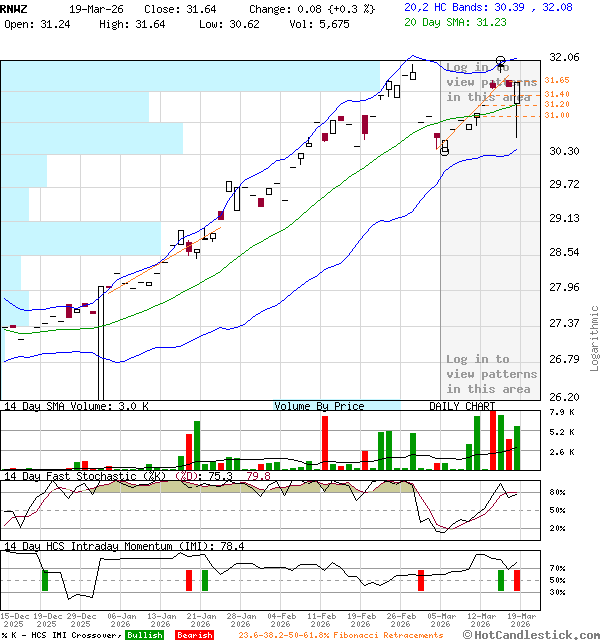
Task: Click the green Bullish legend box
Action: 144,634
